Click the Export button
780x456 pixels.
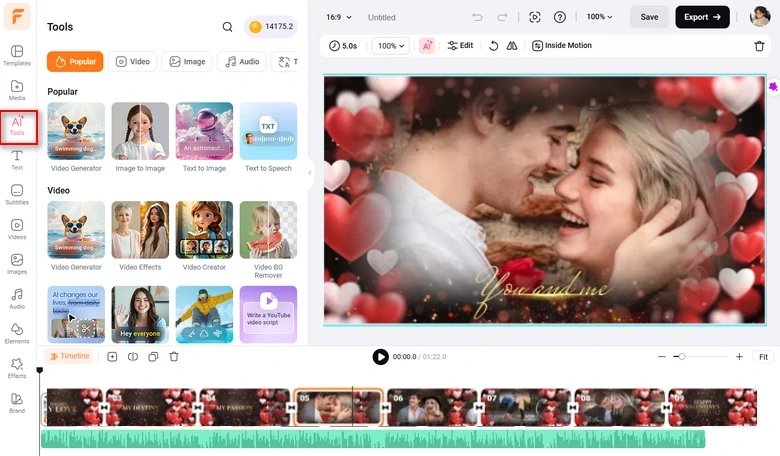(709, 17)
